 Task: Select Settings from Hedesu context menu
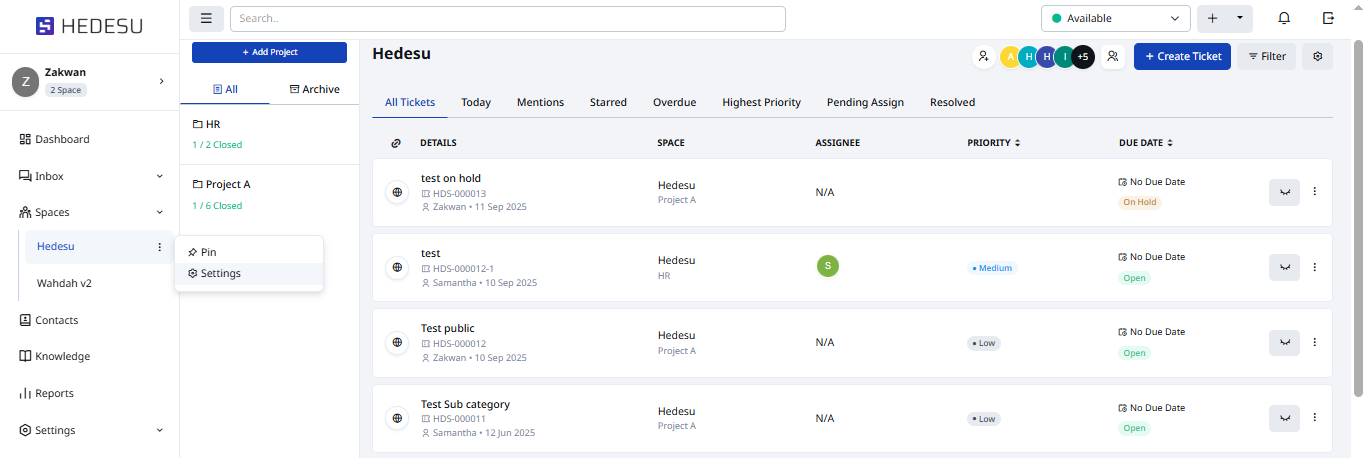tap(220, 273)
